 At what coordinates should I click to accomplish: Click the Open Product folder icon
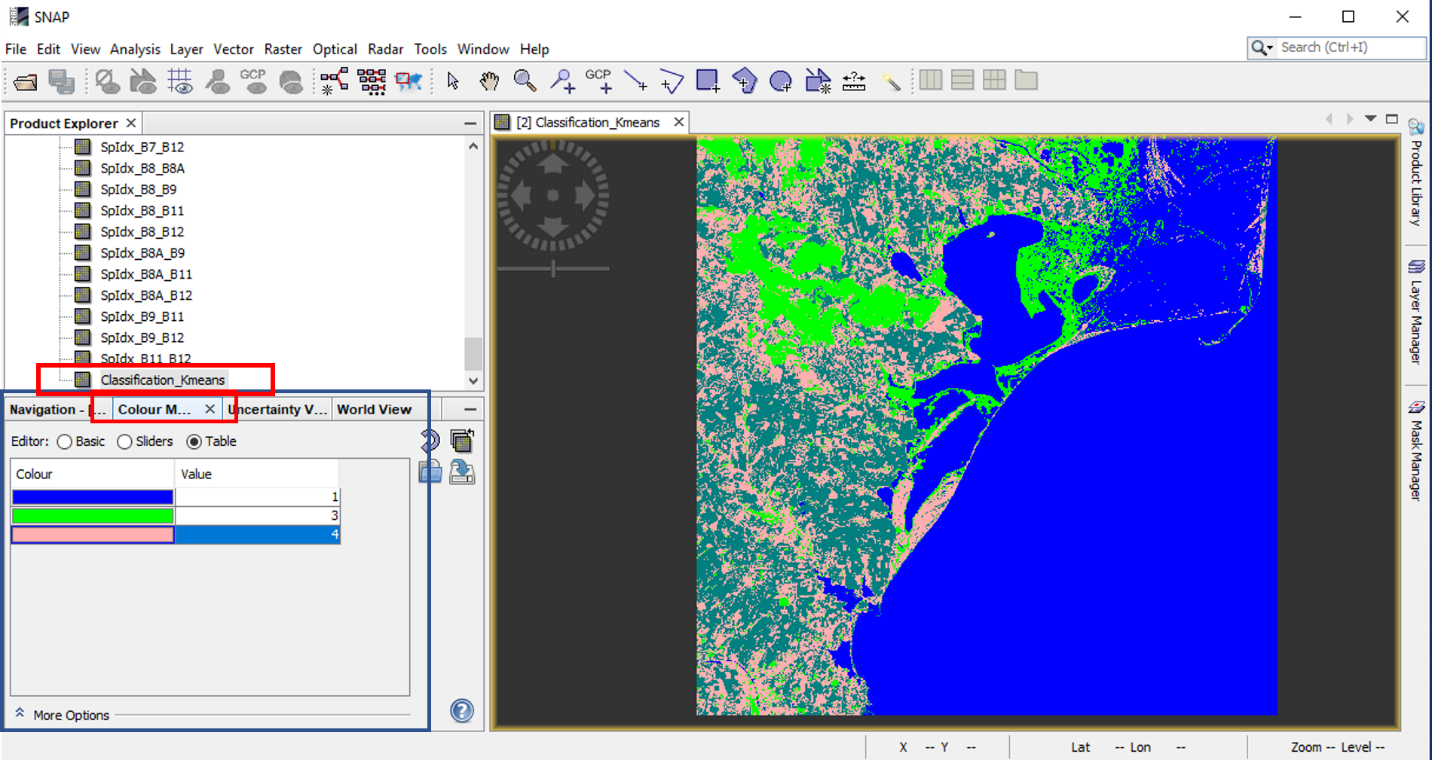pyautogui.click(x=25, y=82)
